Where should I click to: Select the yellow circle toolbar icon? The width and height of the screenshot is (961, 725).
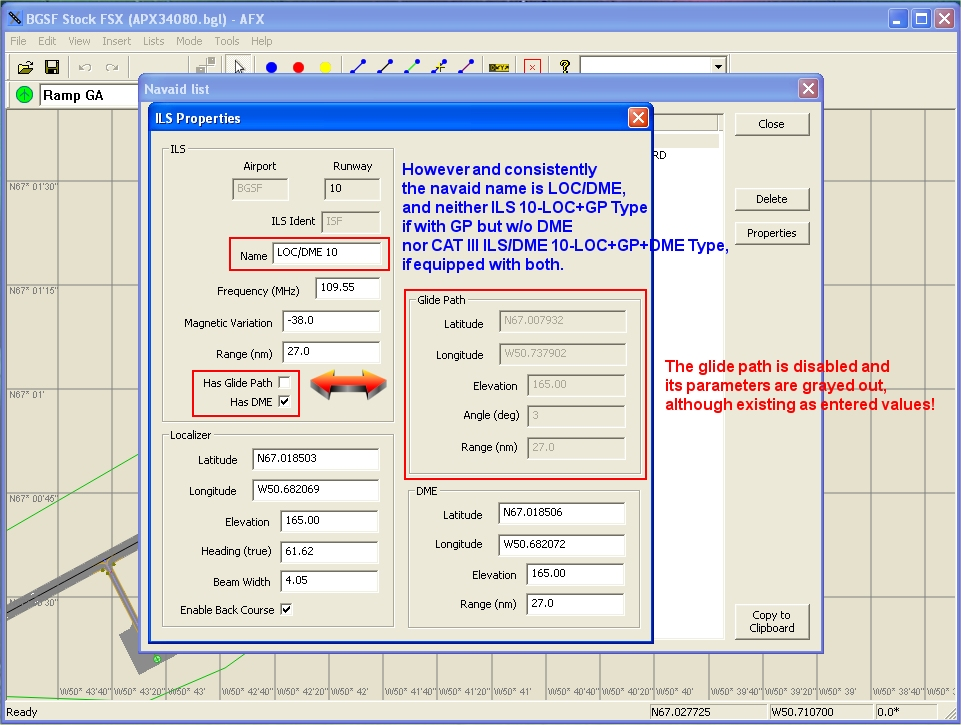(x=325, y=67)
